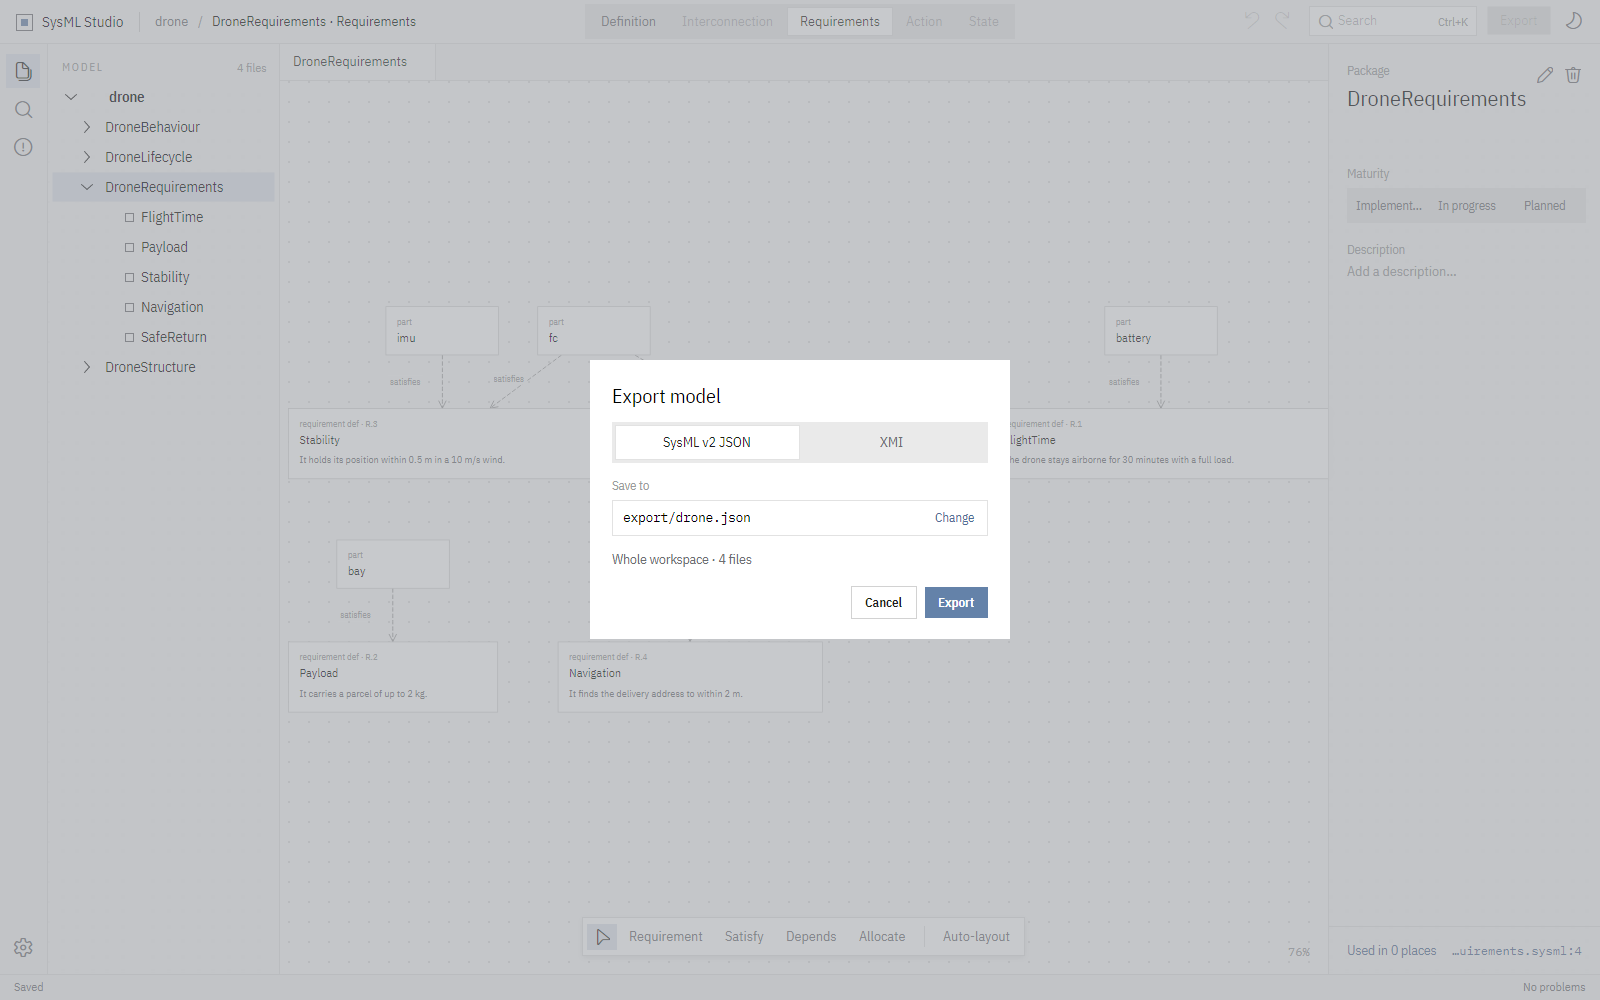This screenshot has height=1000, width=1600.
Task: Open settings gear in the sidebar
Action: tap(23, 947)
